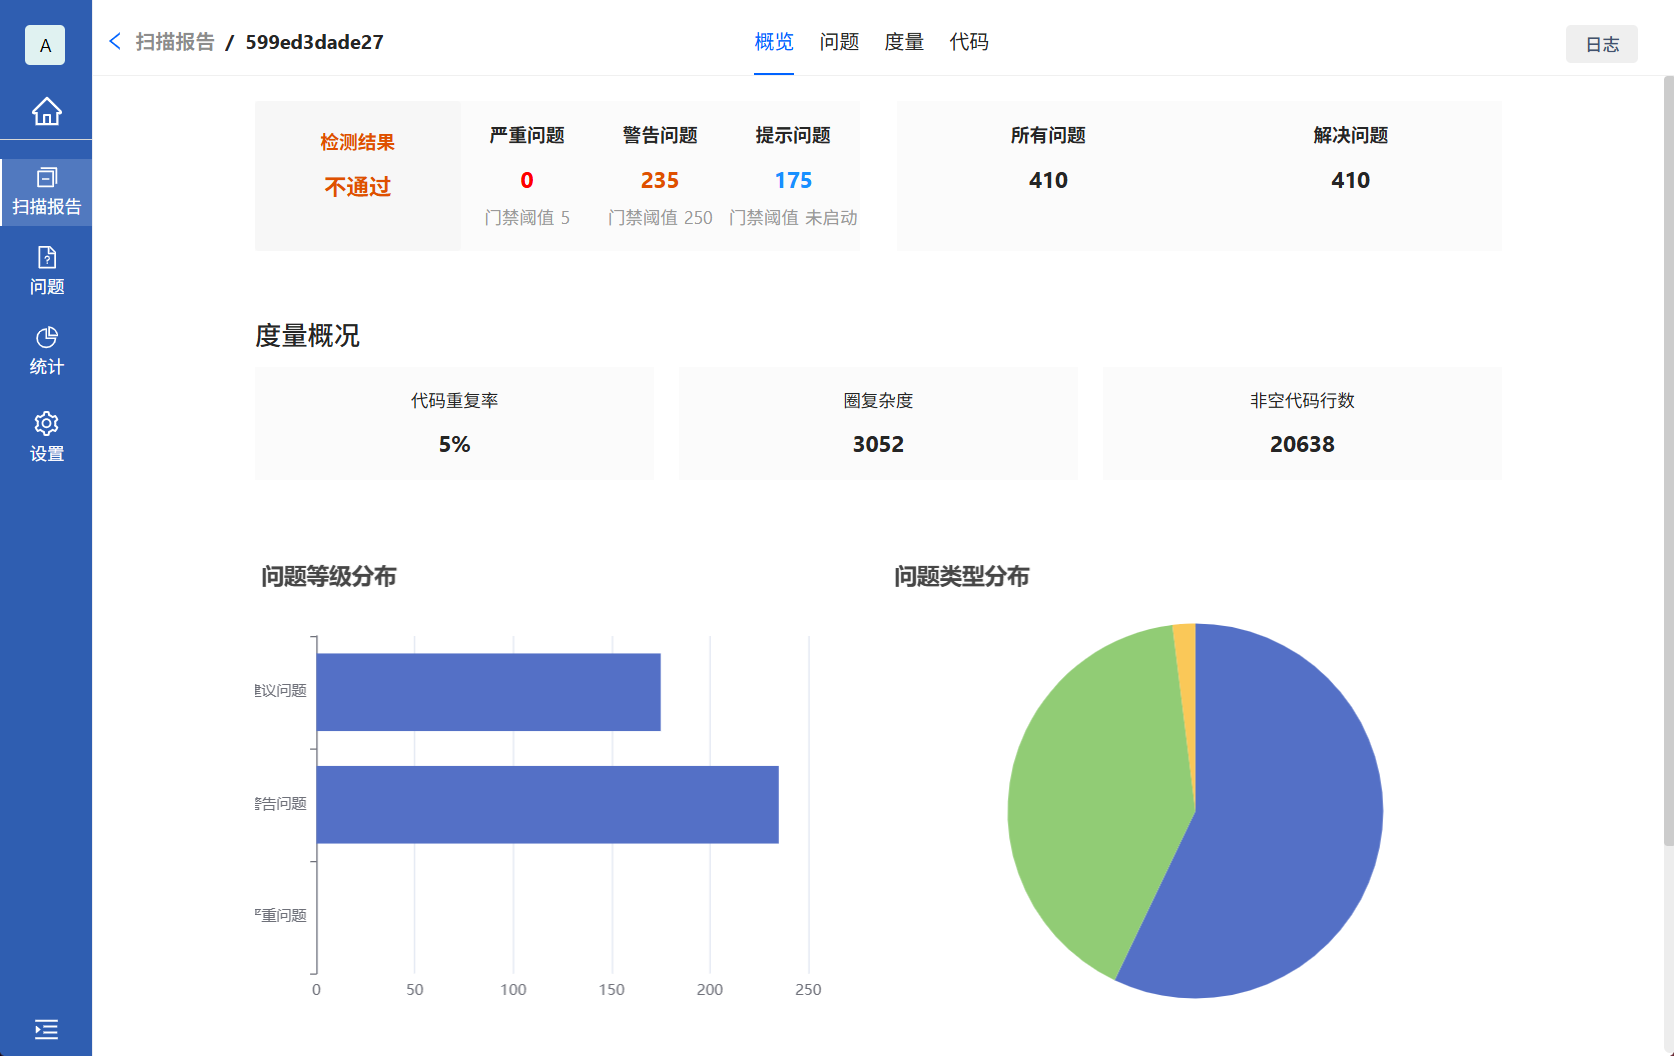Click the 门禁阈值 未启动 label
This screenshot has width=1674, height=1056.
pos(793,218)
